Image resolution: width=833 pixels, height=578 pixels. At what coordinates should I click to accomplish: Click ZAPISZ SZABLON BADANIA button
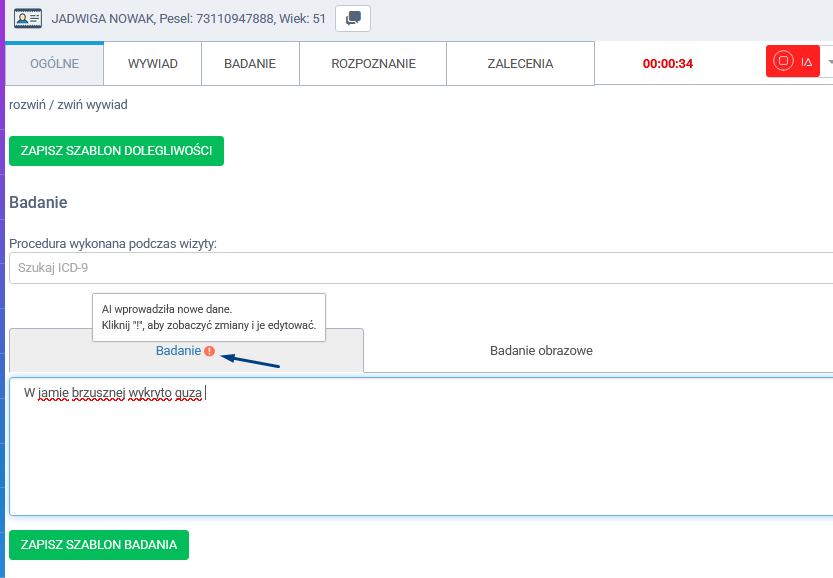[99, 545]
